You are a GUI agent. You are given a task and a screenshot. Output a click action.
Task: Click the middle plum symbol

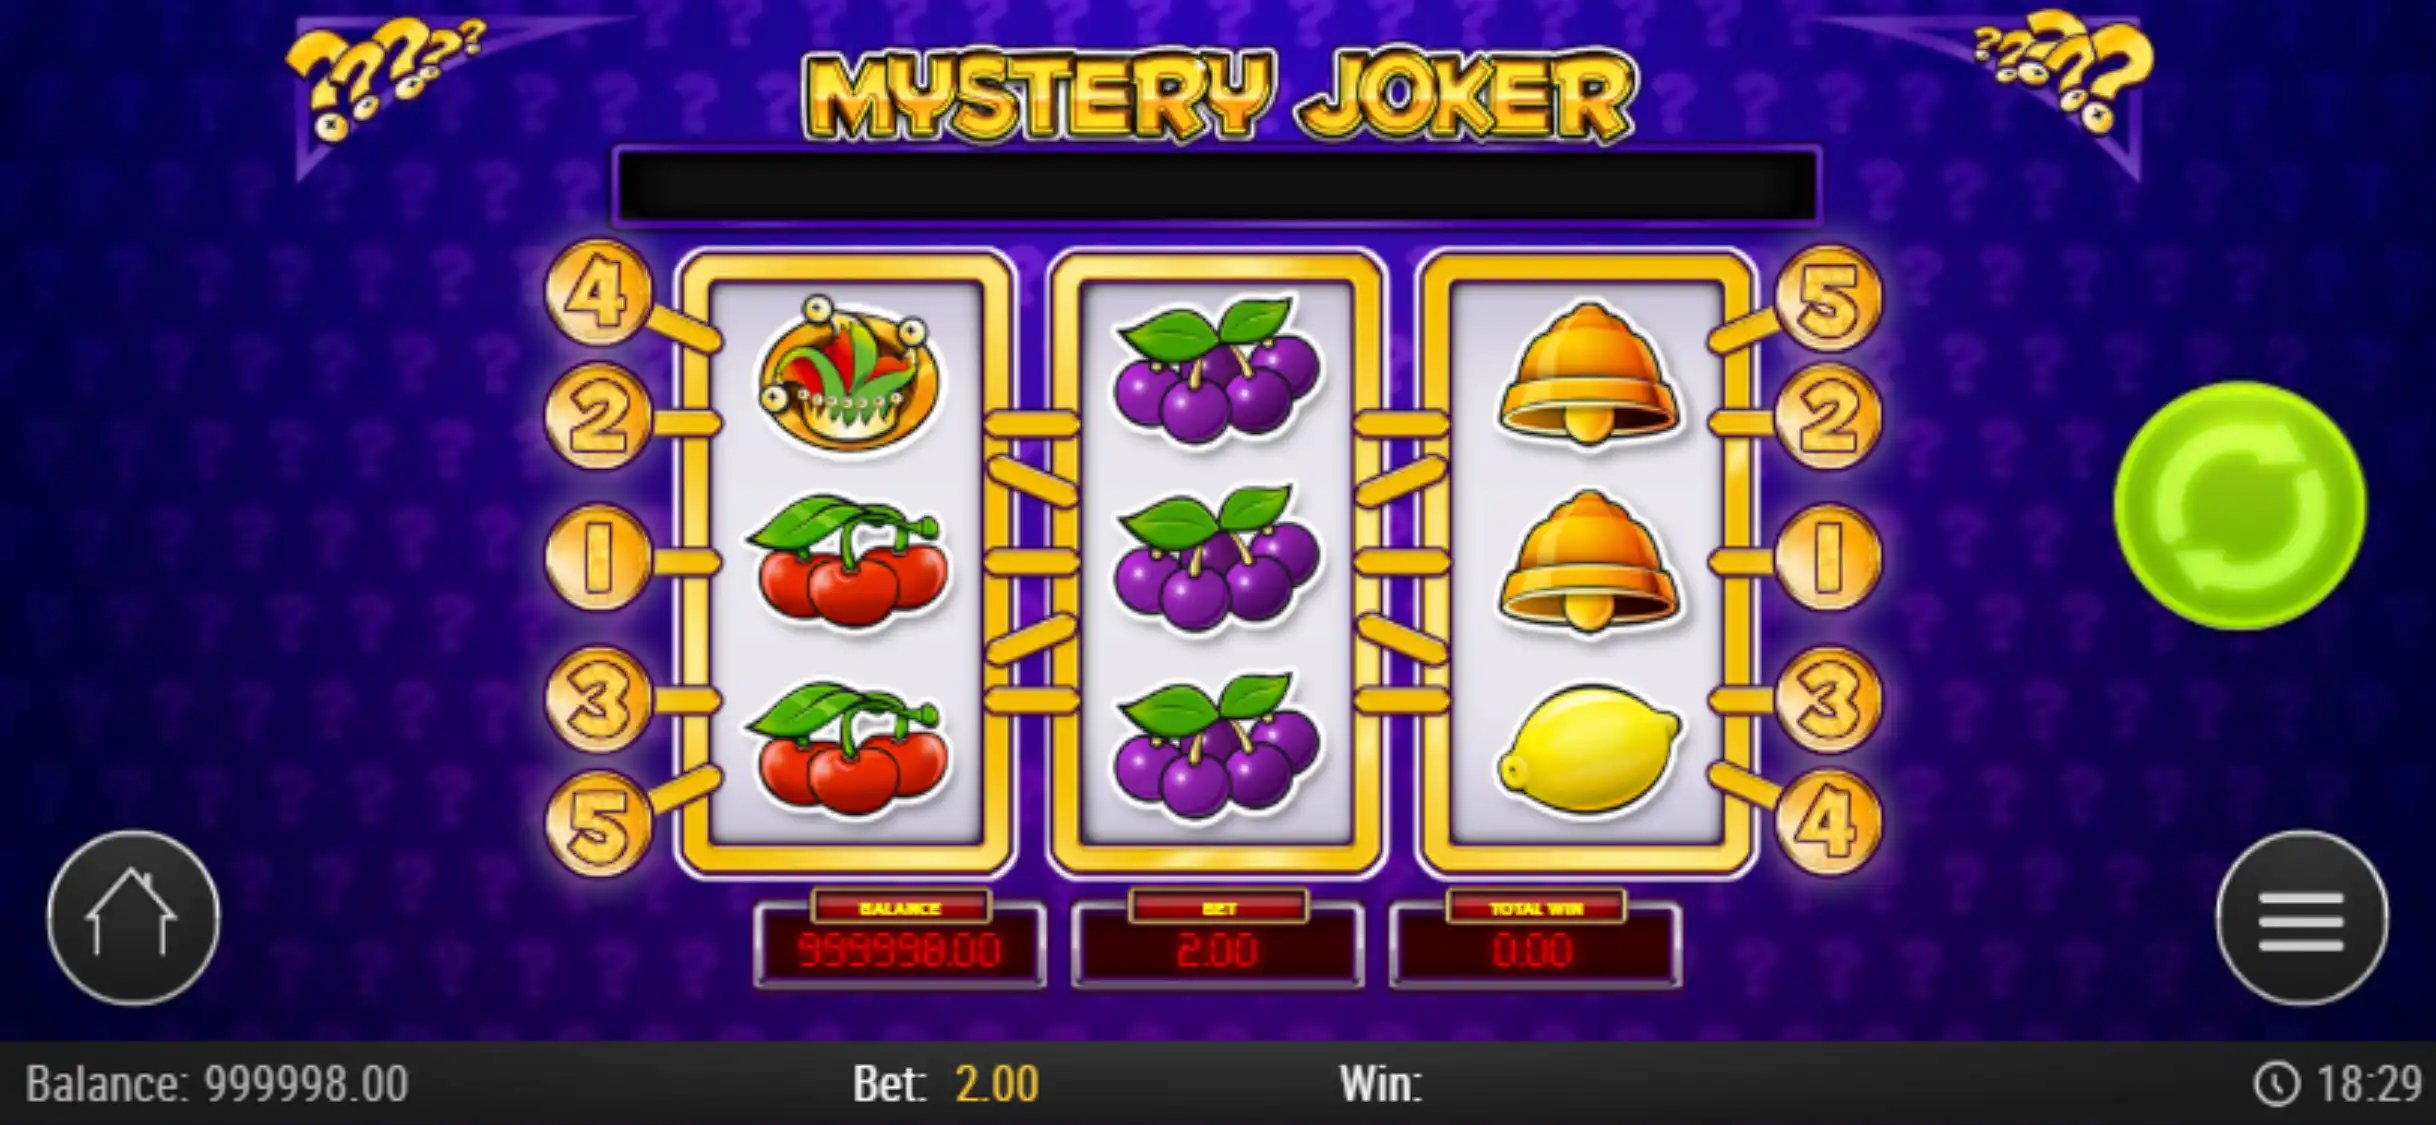click(1217, 560)
